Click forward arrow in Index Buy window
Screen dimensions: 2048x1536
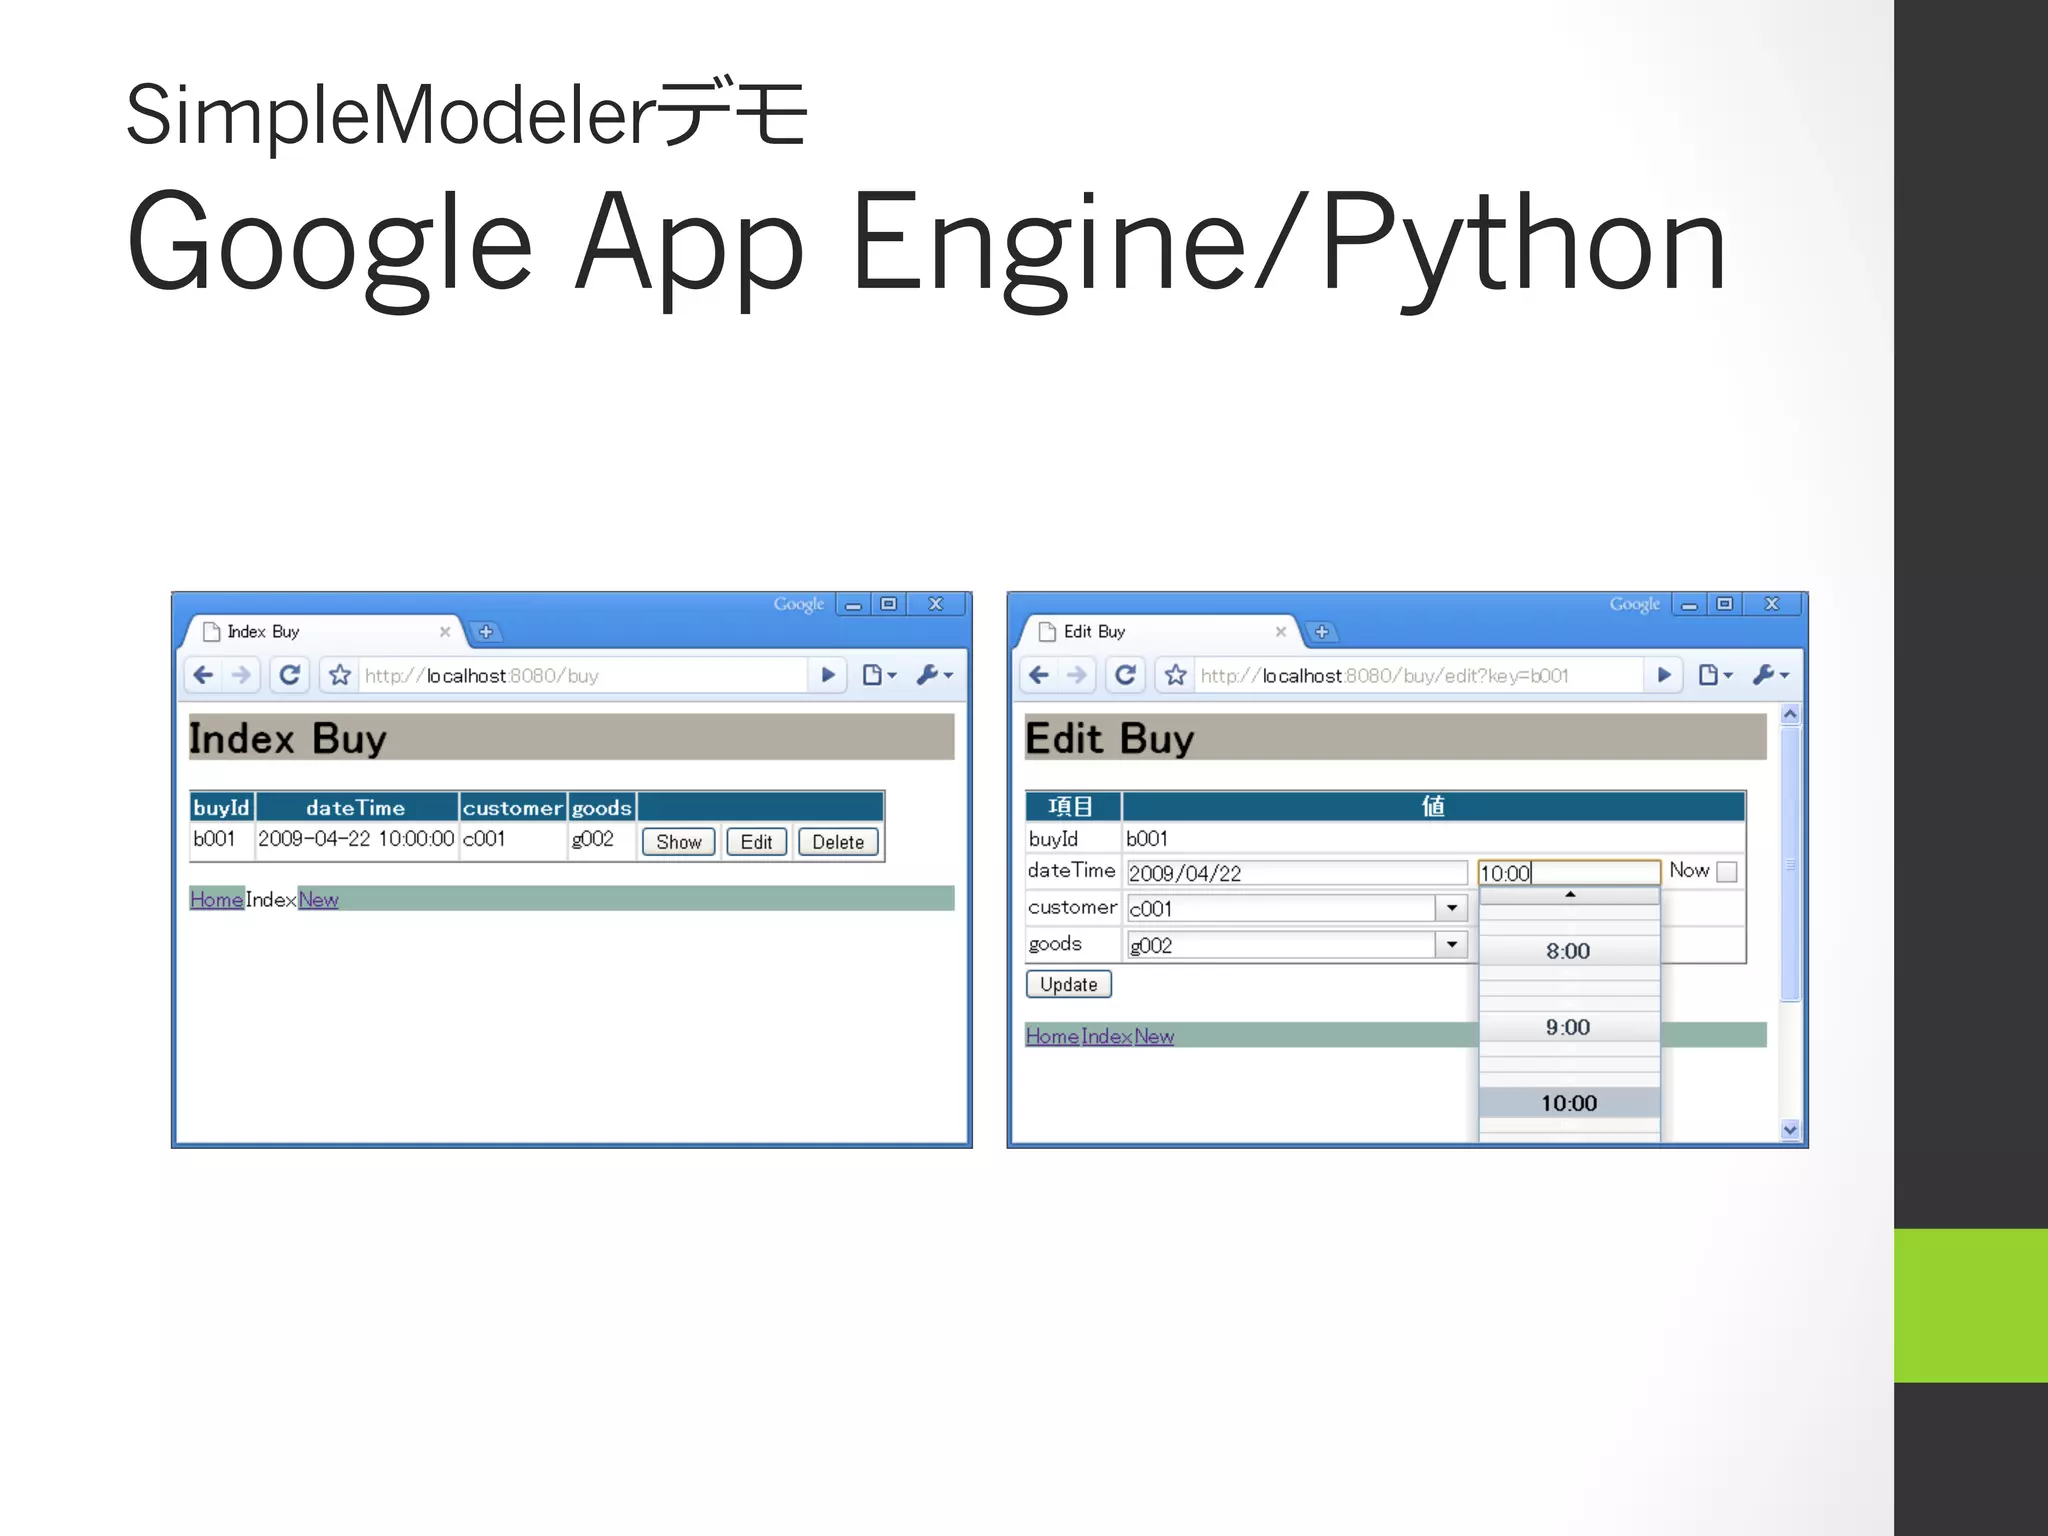(241, 675)
